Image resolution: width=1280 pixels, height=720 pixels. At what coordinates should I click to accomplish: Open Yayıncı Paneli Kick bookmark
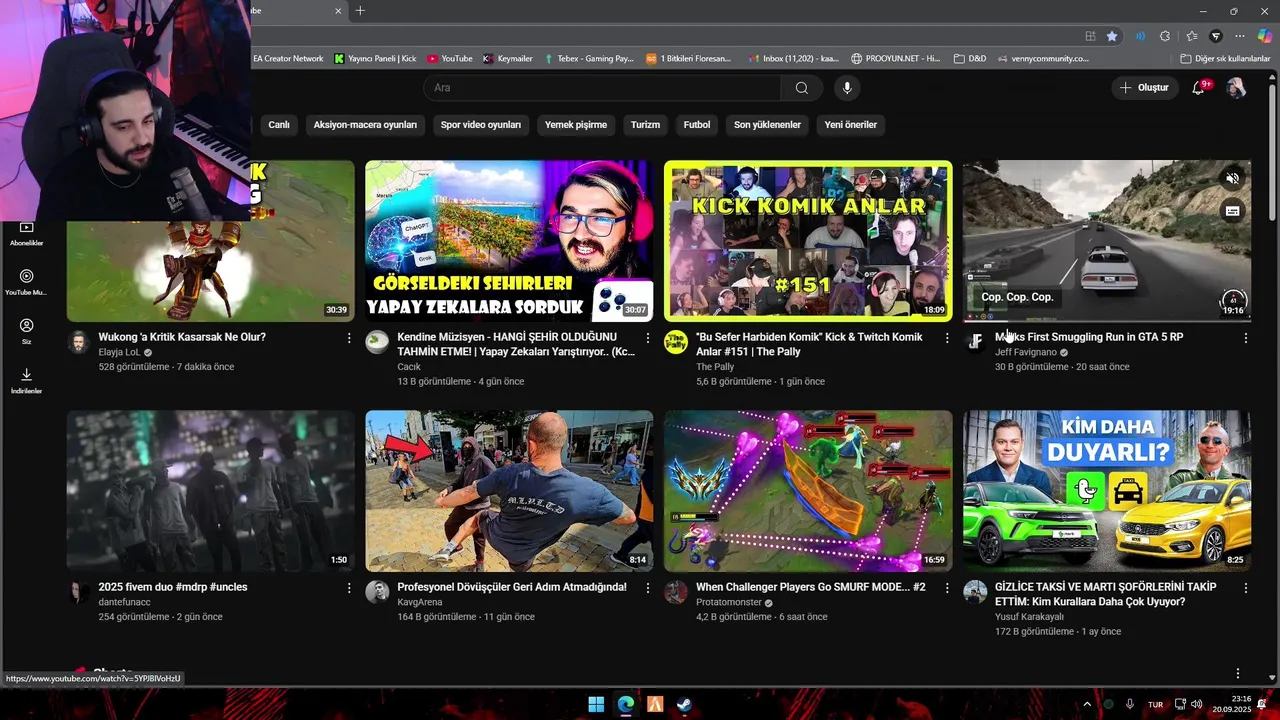(375, 59)
